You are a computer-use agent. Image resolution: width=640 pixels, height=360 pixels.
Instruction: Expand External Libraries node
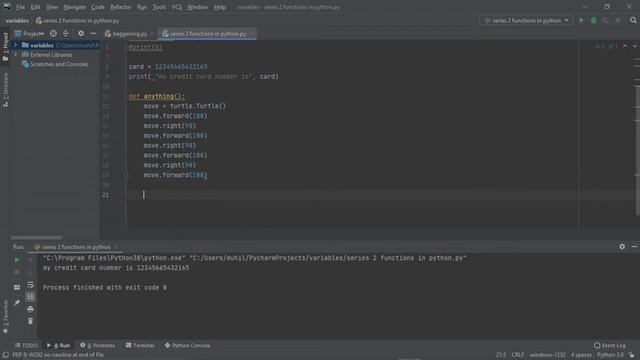click(16, 55)
